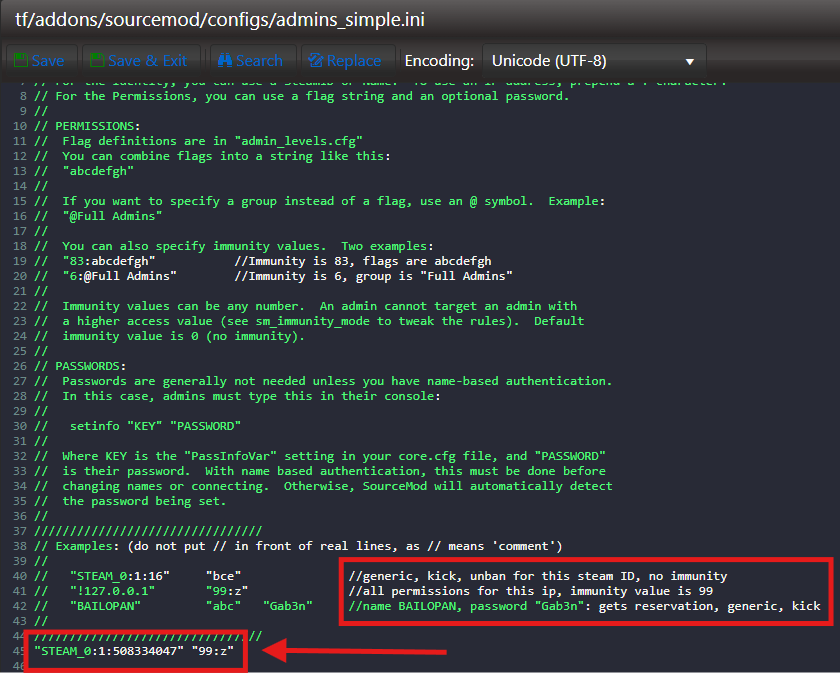Click "@Full Admins" on line 16
This screenshot has height=673, width=840.
(x=112, y=216)
